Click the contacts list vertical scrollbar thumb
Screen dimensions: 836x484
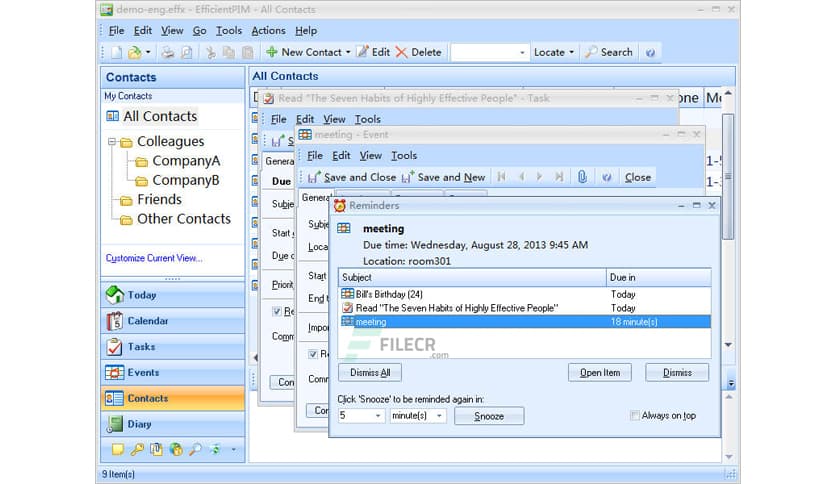pyautogui.click(x=728, y=176)
